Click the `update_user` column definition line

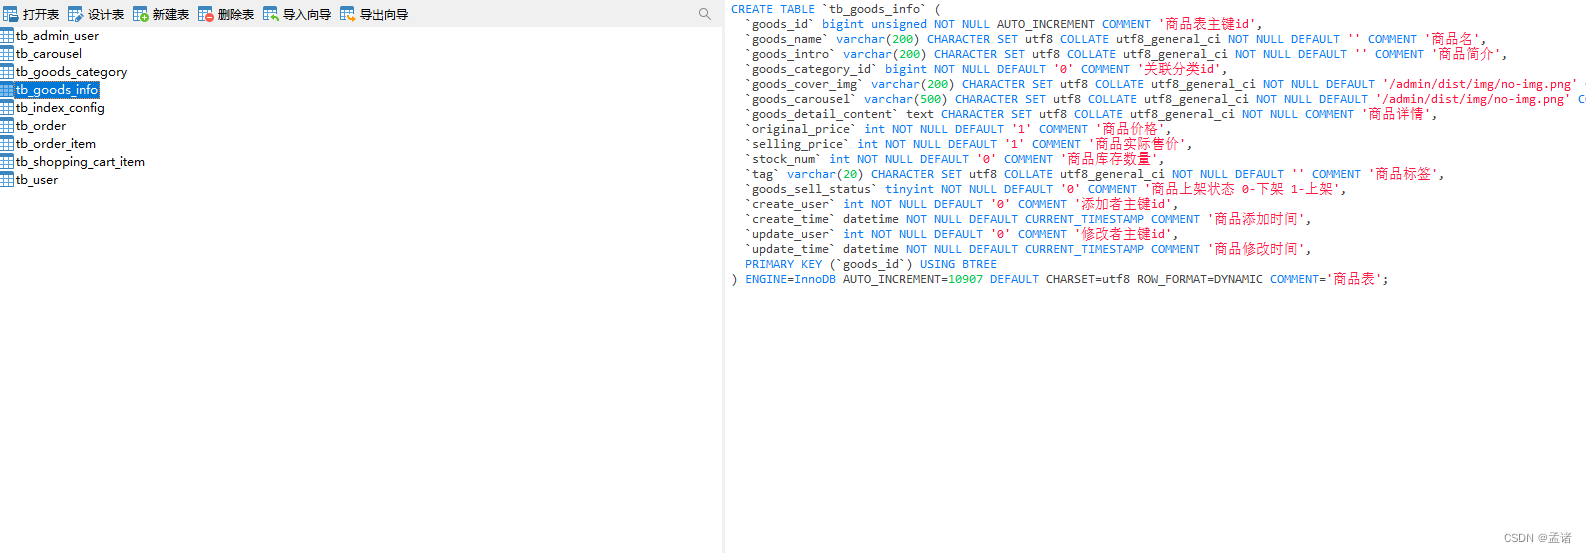click(962, 234)
